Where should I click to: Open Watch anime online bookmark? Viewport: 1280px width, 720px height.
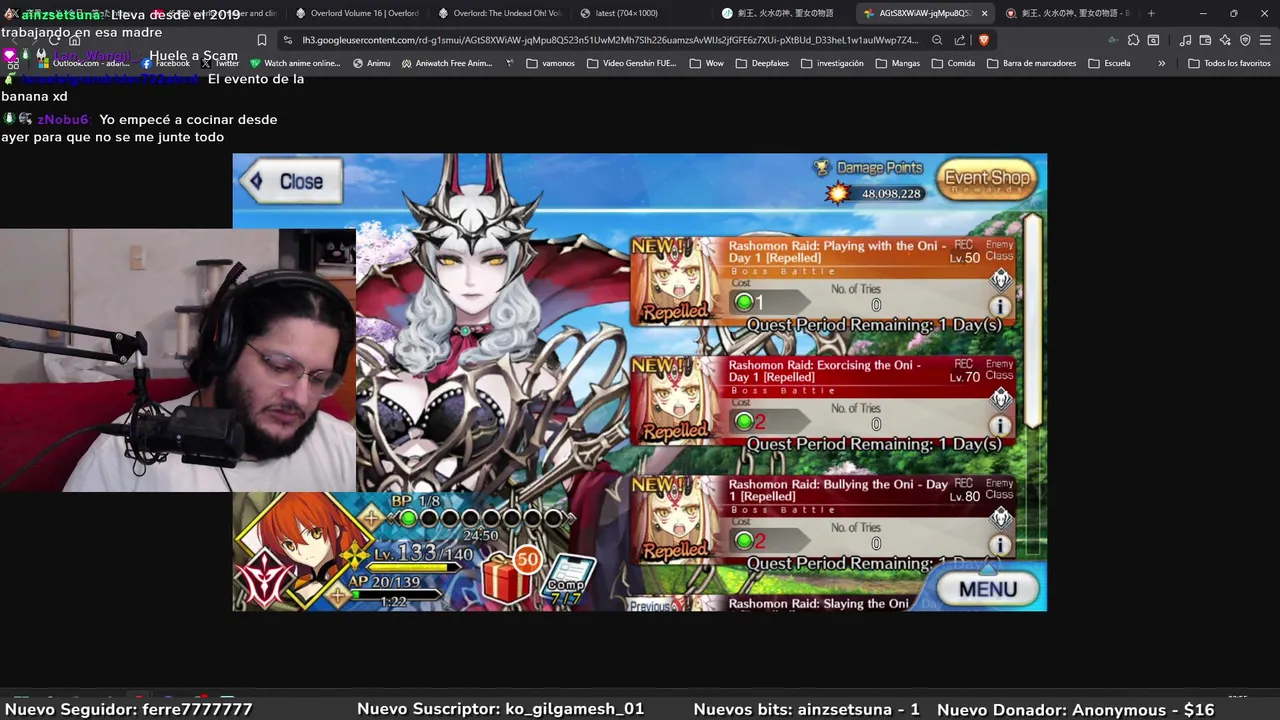tap(295, 63)
